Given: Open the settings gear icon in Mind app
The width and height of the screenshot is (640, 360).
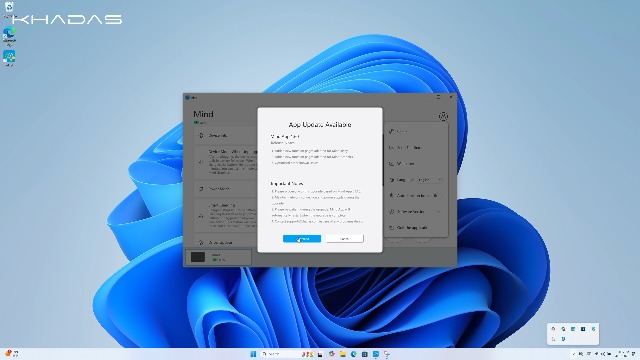Looking at the screenshot, I should (443, 116).
